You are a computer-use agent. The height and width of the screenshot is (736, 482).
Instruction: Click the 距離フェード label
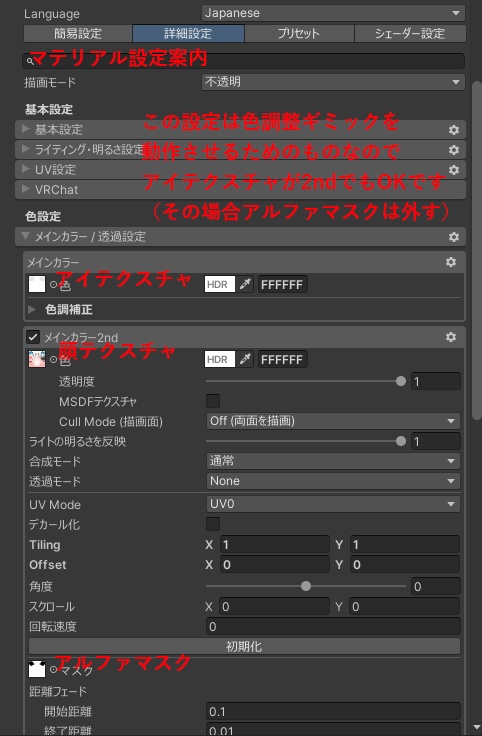(x=58, y=691)
